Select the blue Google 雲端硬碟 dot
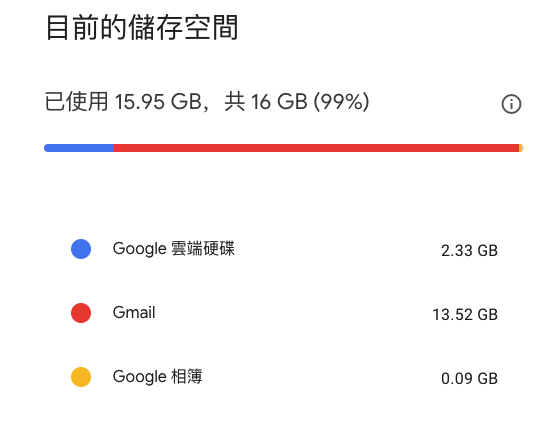This screenshot has height=422, width=555. [81, 249]
